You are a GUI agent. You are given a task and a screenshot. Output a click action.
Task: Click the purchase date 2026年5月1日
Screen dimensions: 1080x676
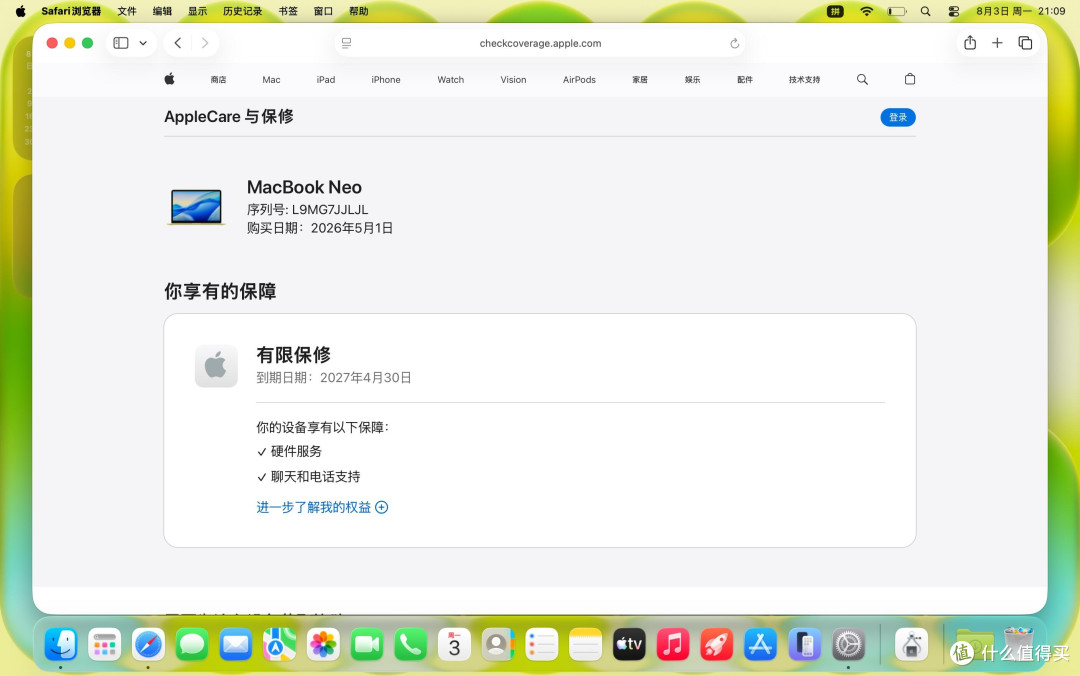pyautogui.click(x=351, y=228)
